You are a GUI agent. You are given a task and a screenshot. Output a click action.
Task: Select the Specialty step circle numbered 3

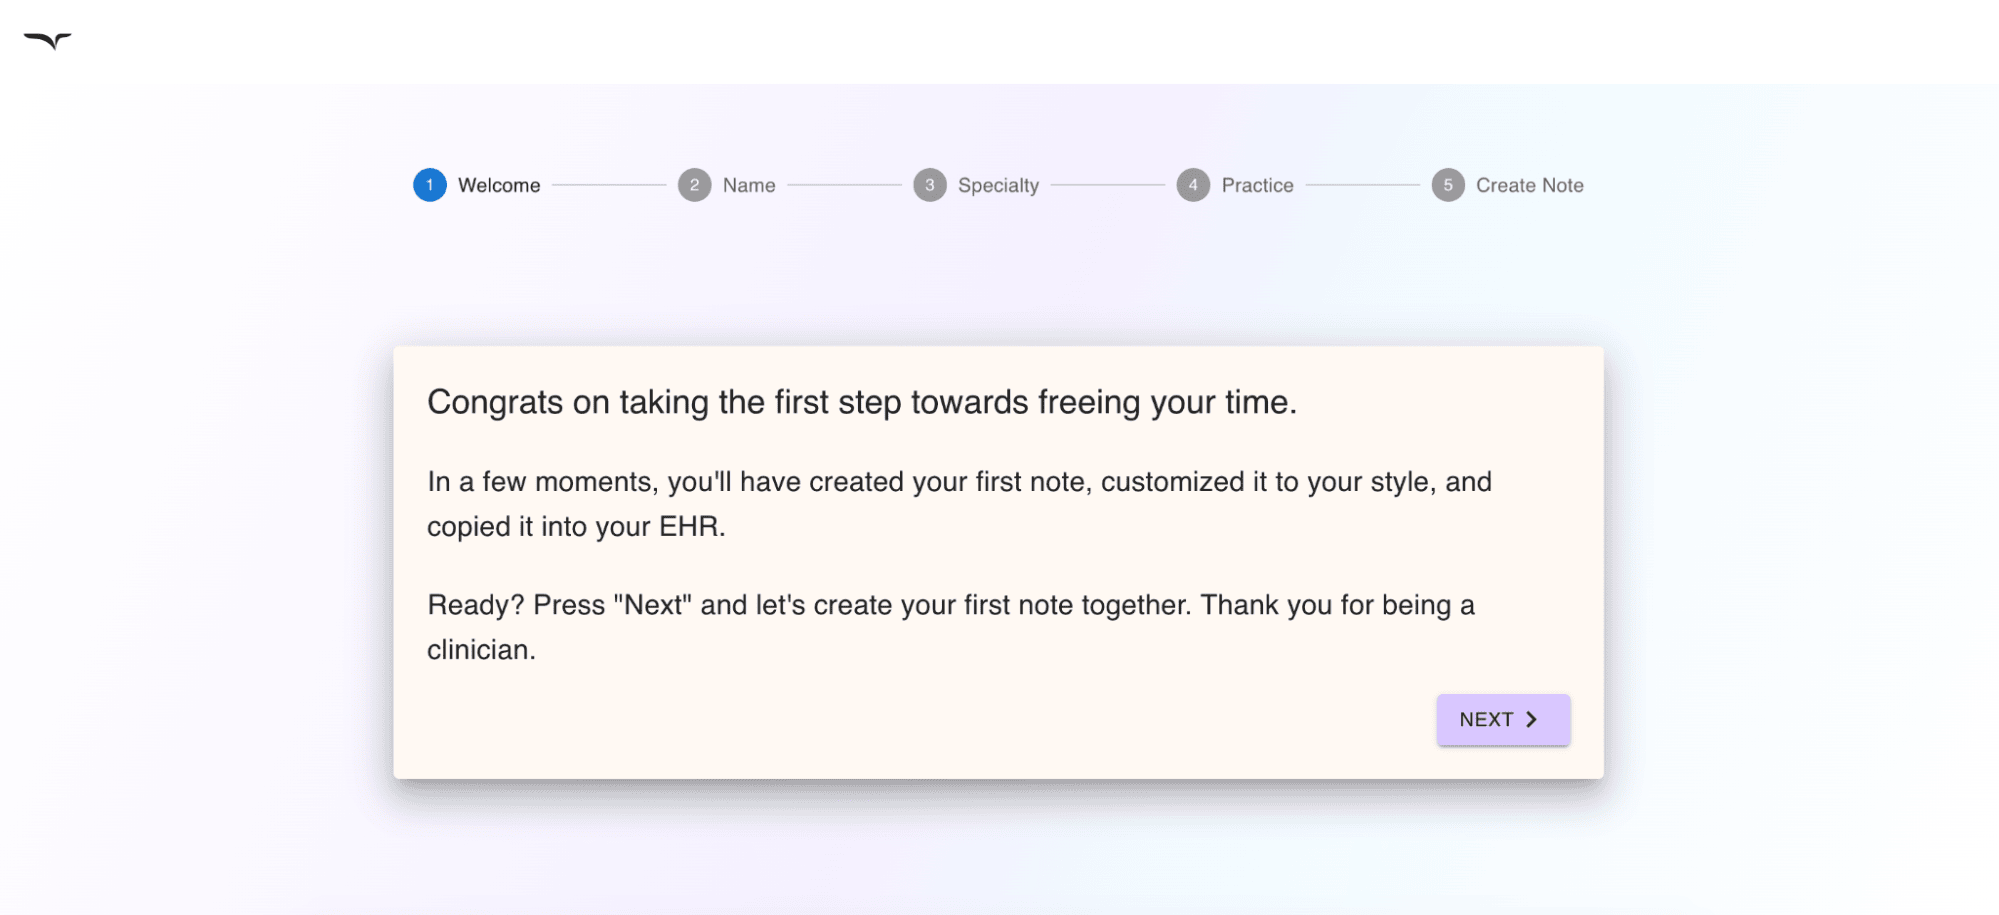[x=930, y=185]
